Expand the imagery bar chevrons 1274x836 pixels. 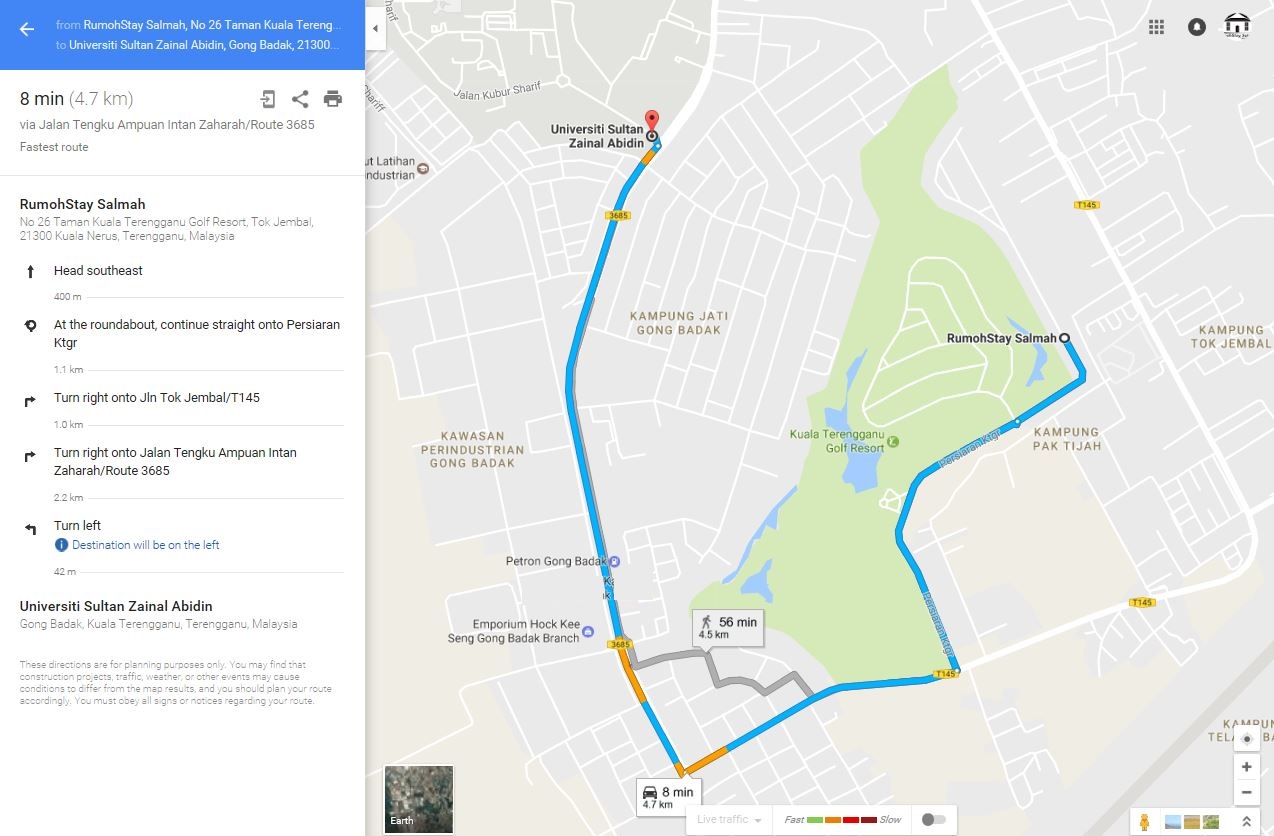pos(1246,822)
